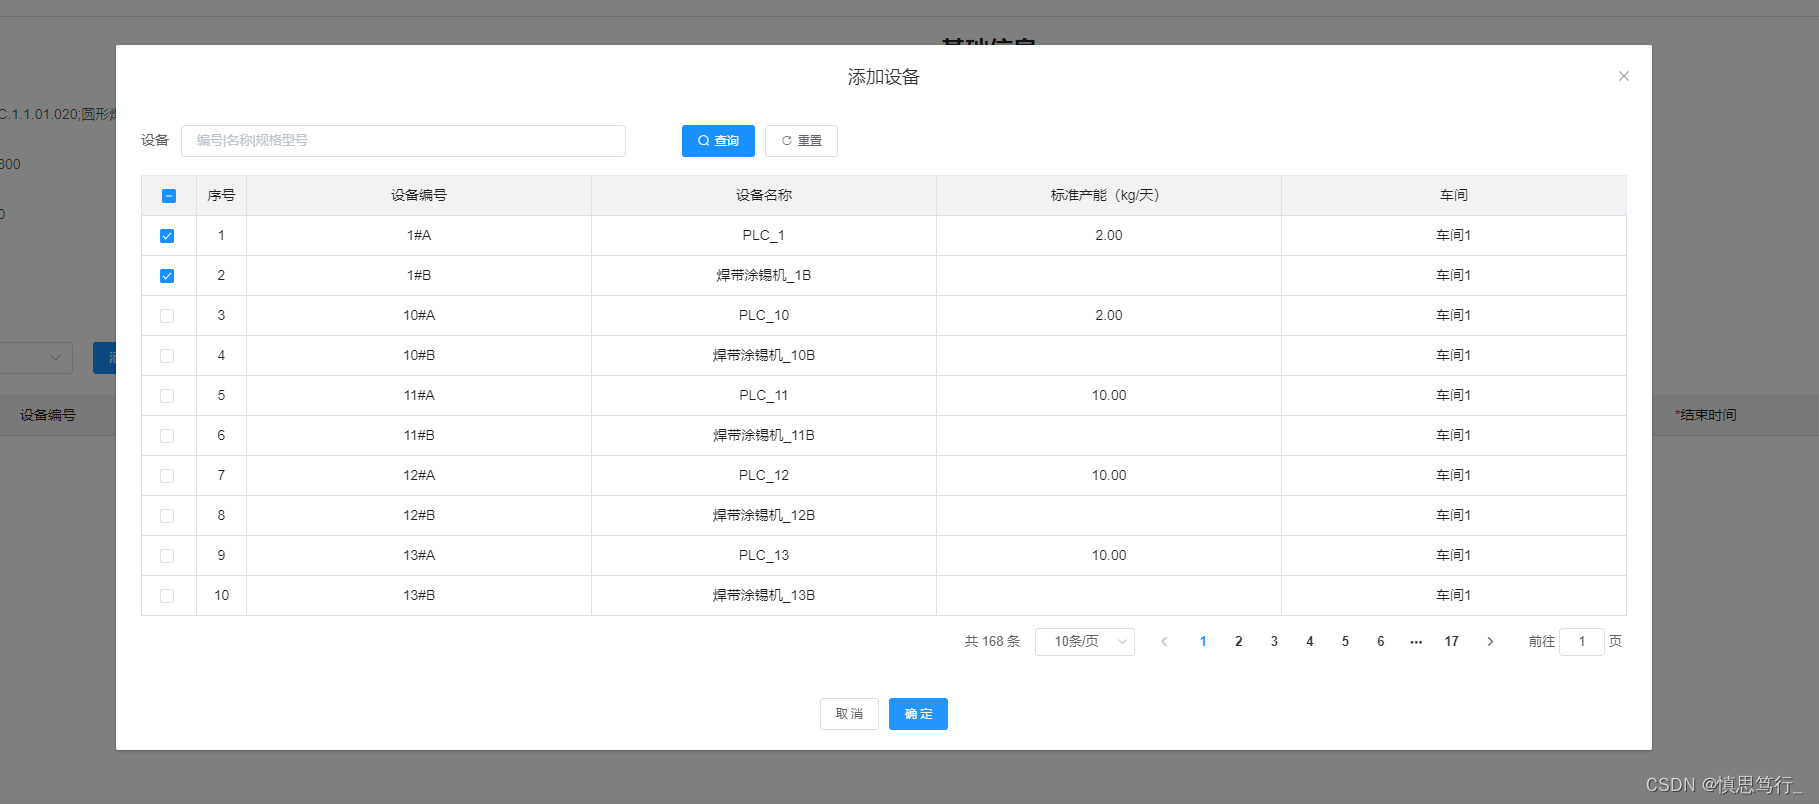Screen dimensions: 1819x804
Task: Click 设备编号 header in background page
Action: point(48,415)
